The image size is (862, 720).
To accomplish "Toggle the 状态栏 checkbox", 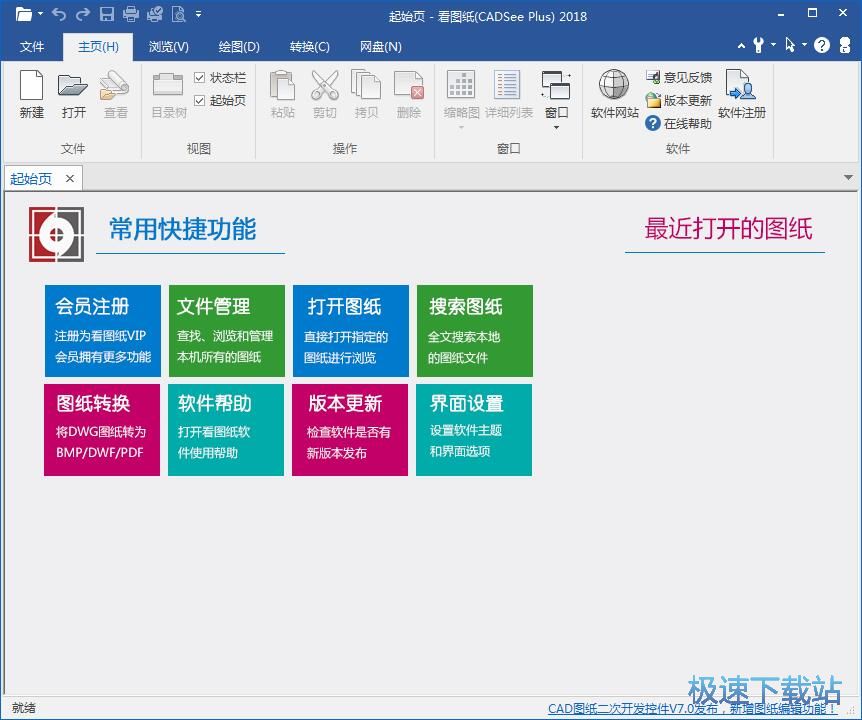I will [200, 77].
